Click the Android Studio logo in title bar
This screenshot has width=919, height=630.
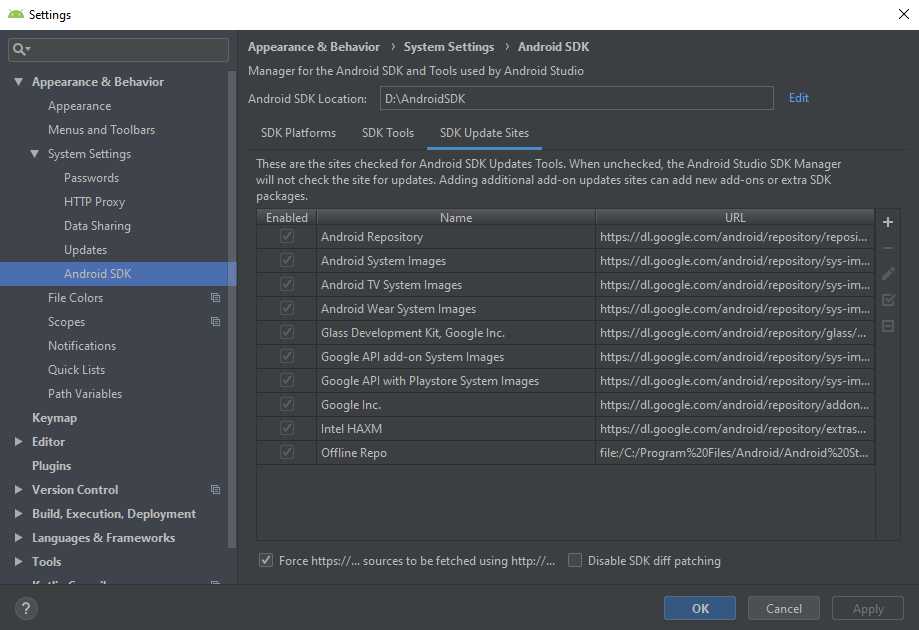(16, 14)
